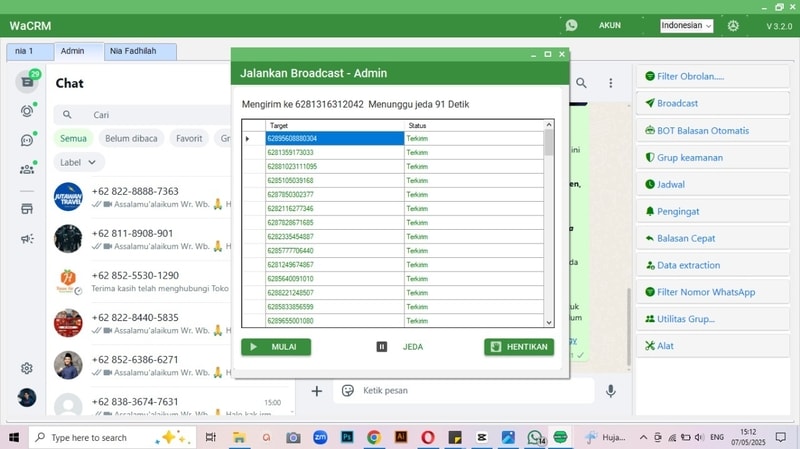The image size is (800, 449).
Task: Open the megaphone advertise icon in the sidebar
Action: [27, 238]
